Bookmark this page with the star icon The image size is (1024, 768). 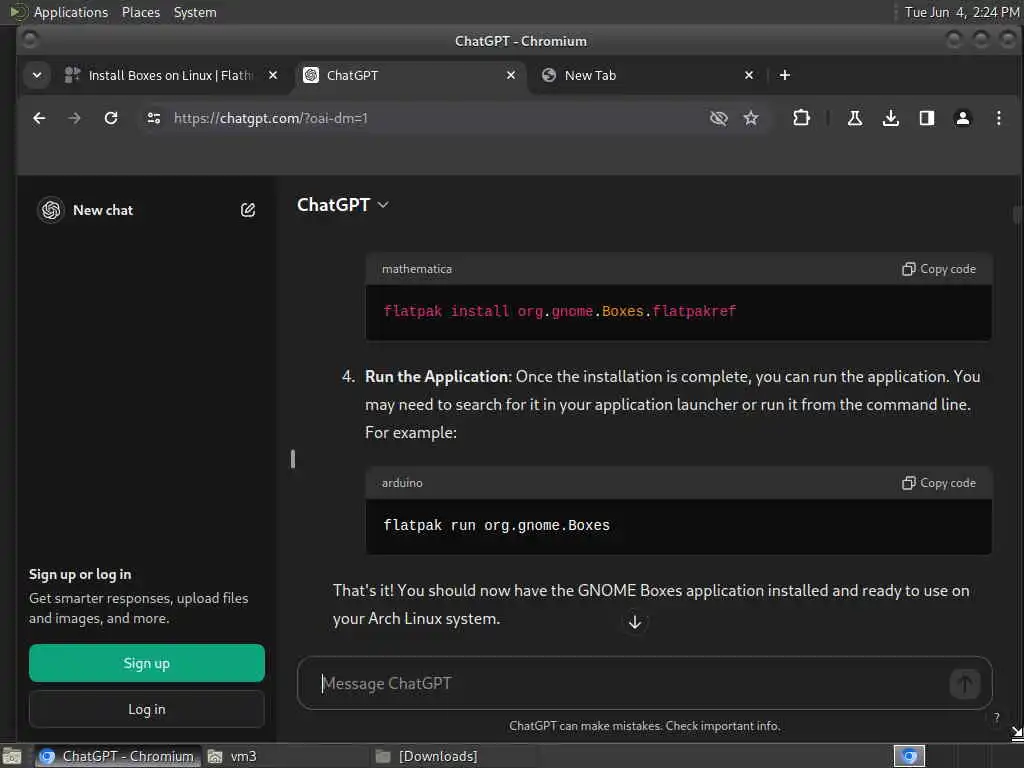[751, 118]
